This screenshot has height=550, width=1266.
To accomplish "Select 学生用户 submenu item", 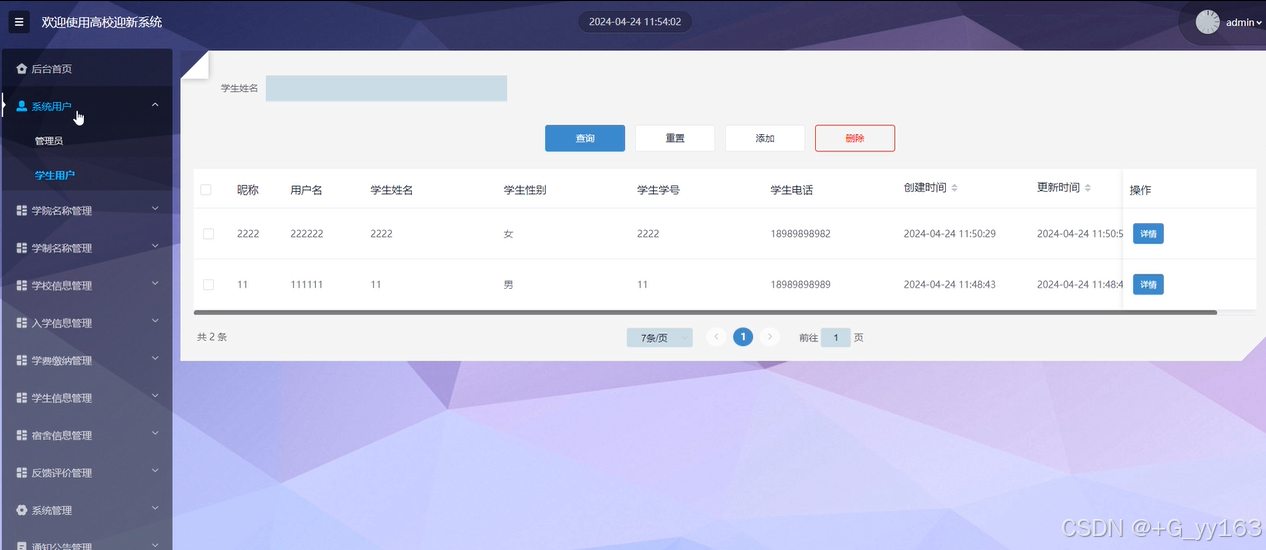I will [55, 175].
